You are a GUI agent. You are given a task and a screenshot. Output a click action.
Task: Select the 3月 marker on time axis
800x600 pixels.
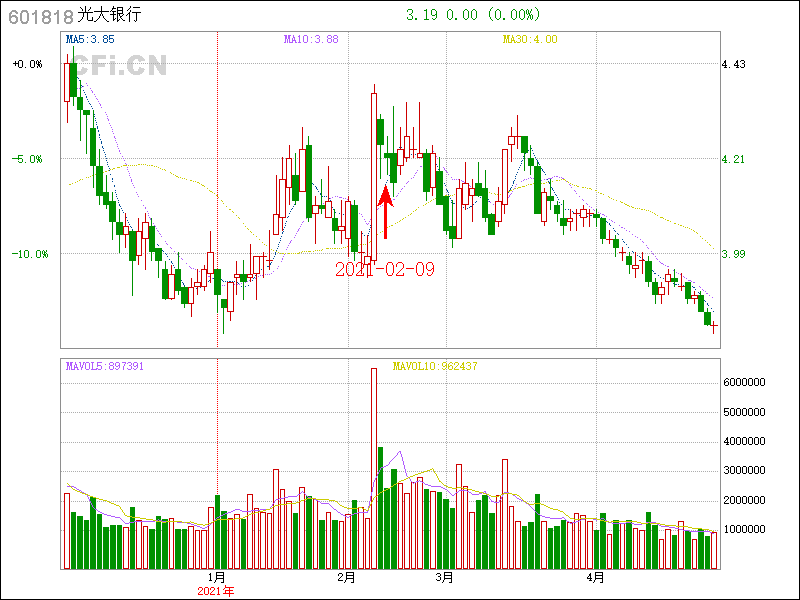coord(443,578)
